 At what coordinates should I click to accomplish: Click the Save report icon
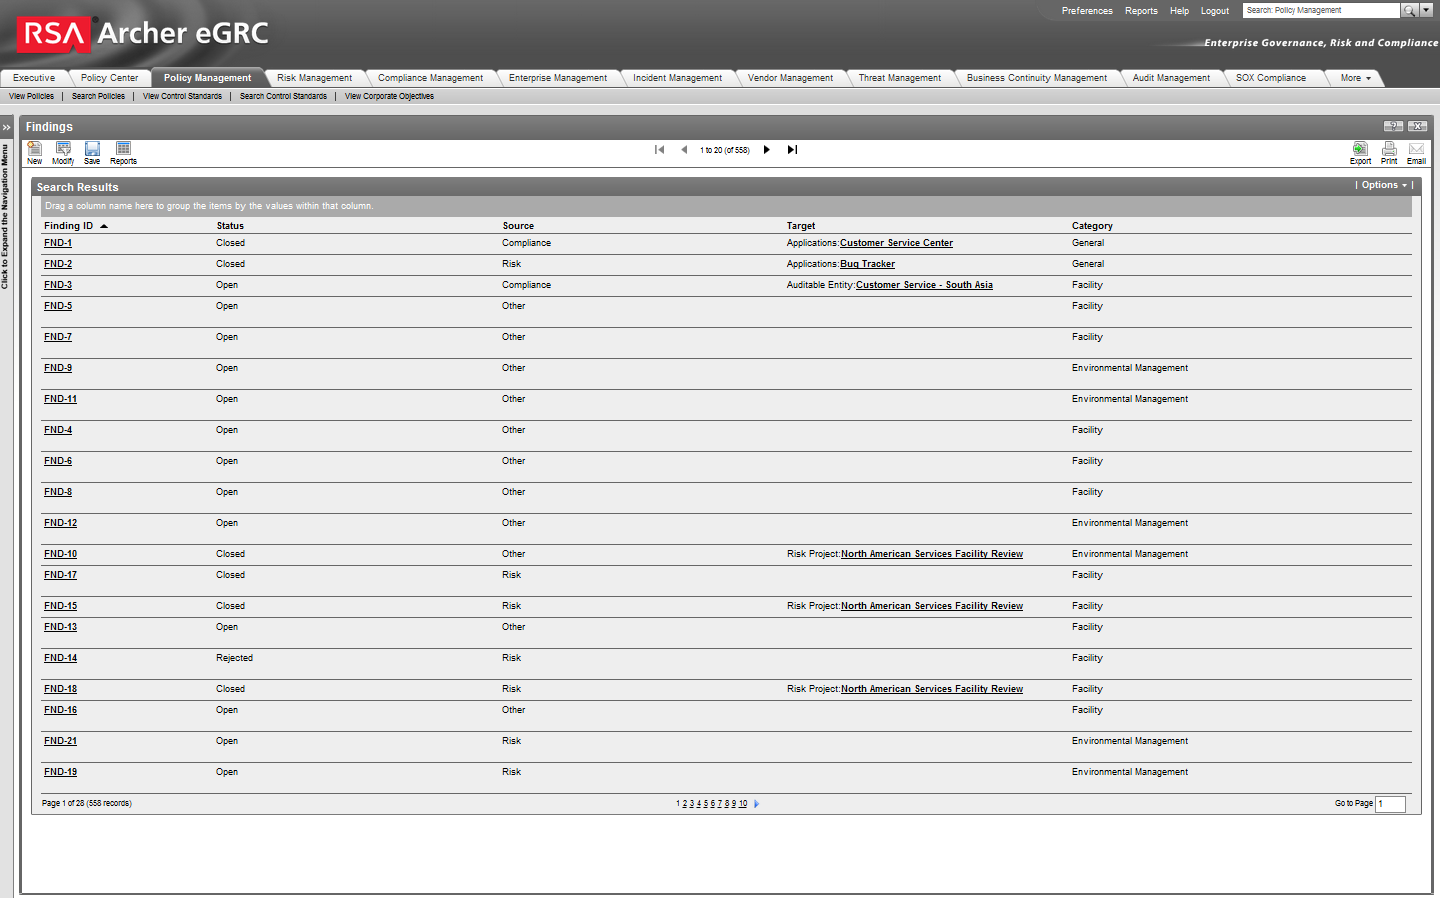coord(92,152)
